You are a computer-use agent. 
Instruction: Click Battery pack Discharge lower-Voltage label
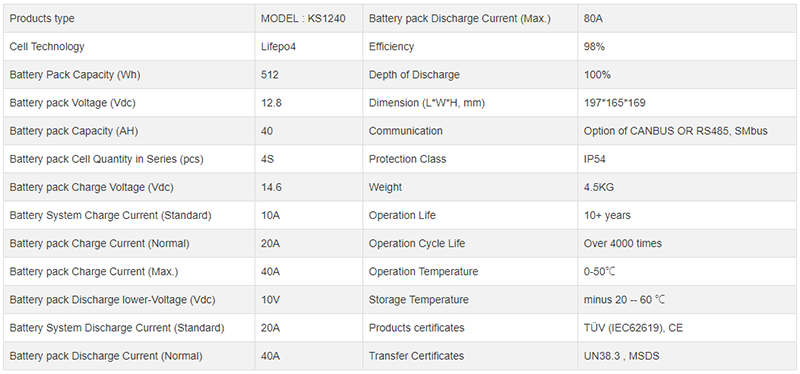point(112,300)
